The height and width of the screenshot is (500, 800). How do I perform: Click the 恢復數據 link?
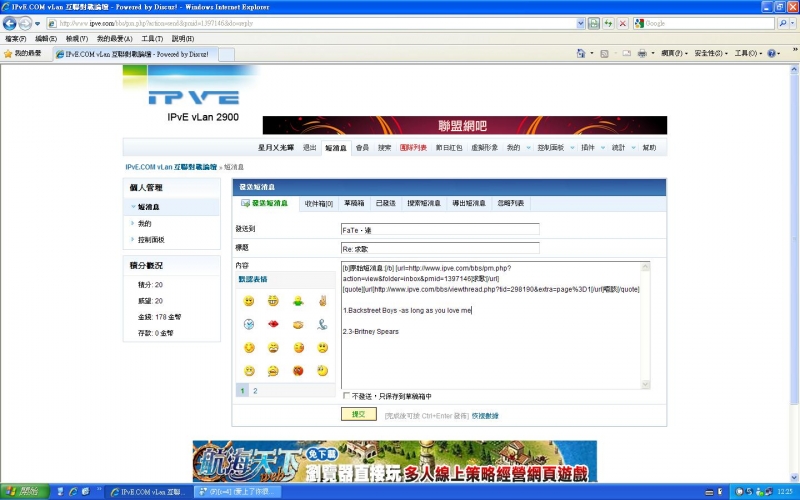485,416
